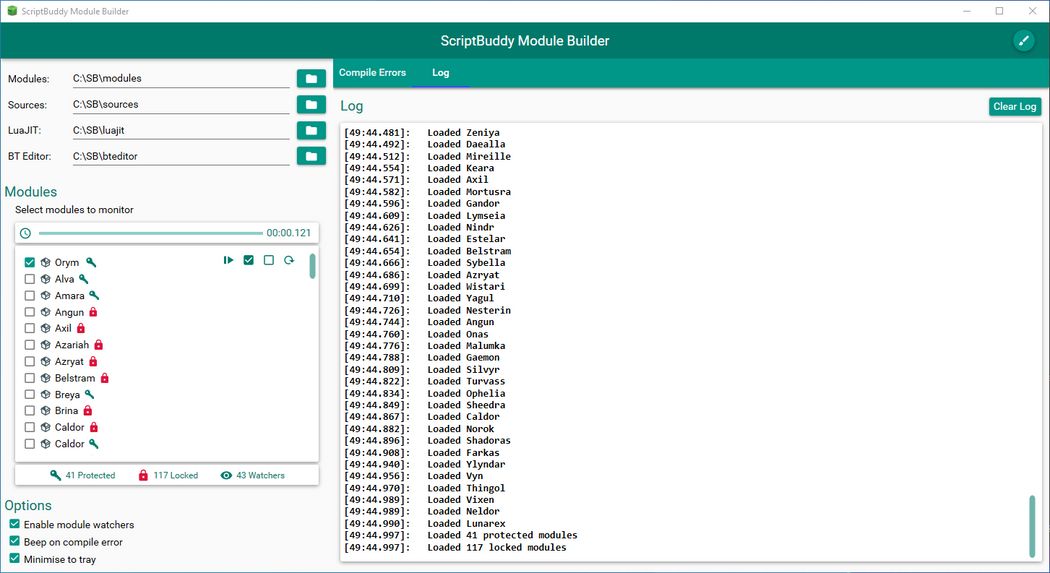Click the red lock icon beside Angun
Screen dimensions: 1050x573
point(93,312)
